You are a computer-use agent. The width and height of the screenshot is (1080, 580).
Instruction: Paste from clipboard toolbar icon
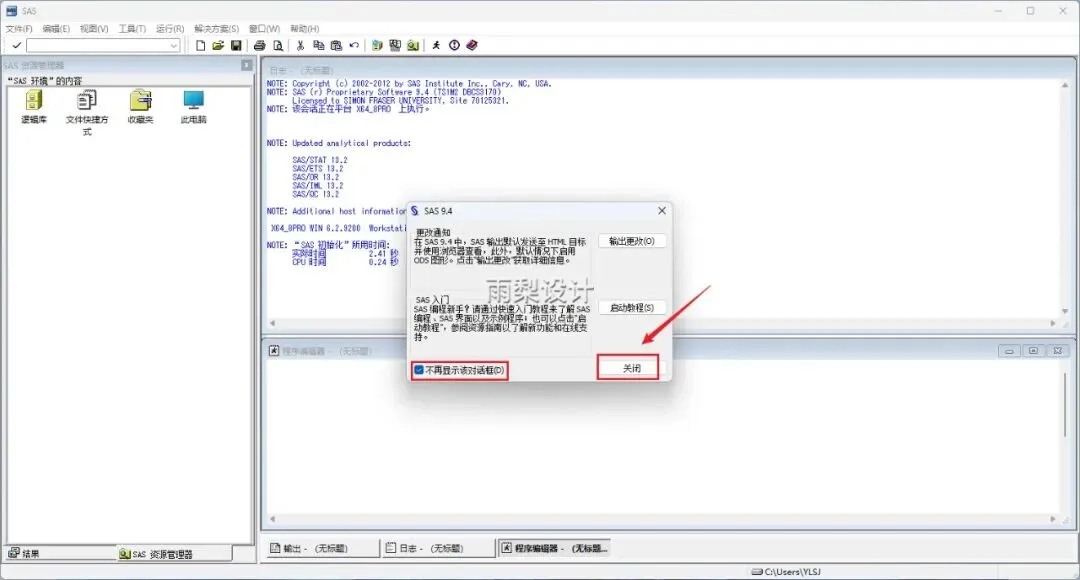click(x=336, y=45)
